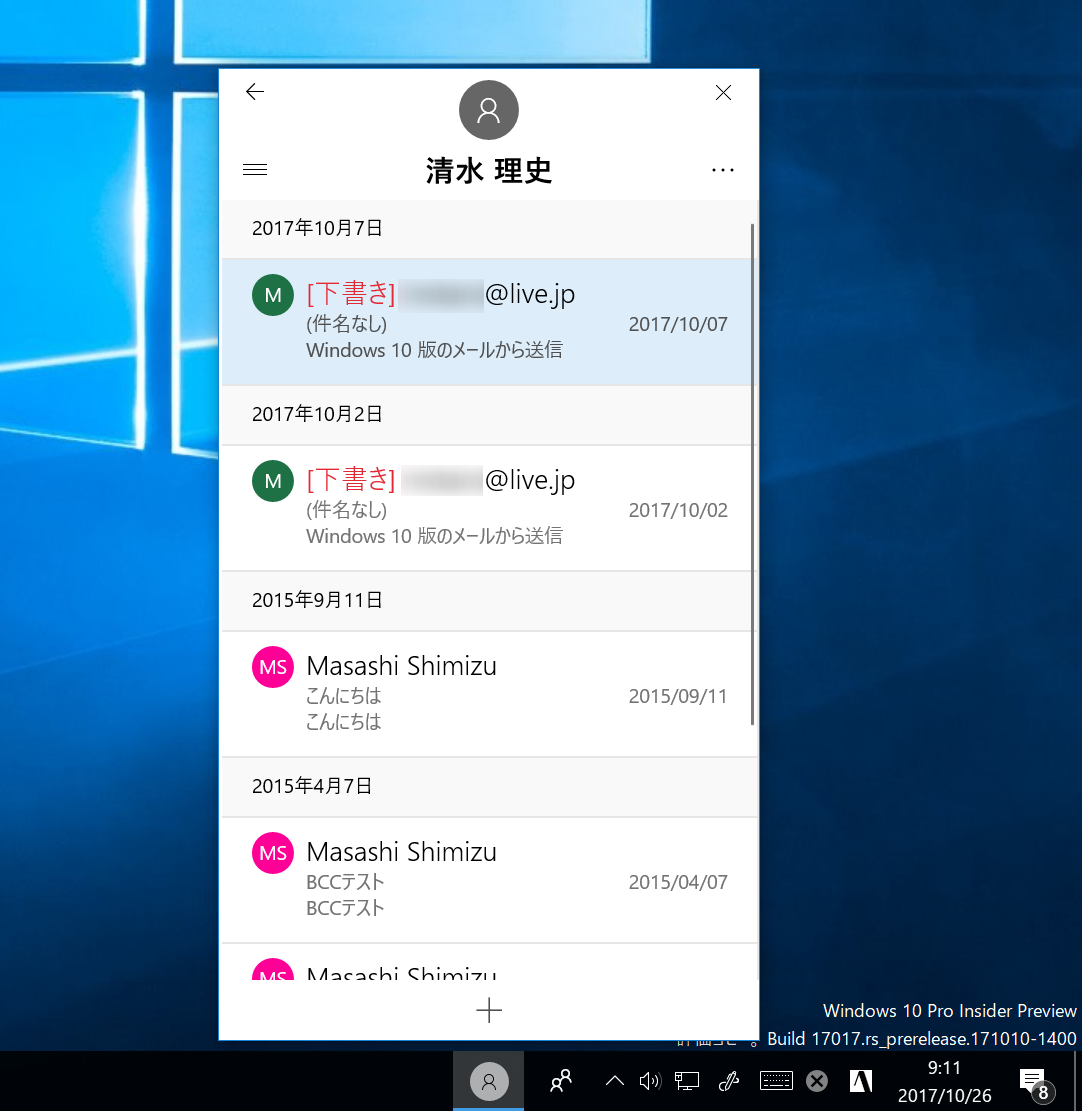
Task: Click the pink MS avatar on こんにちは mail
Action: tap(273, 667)
